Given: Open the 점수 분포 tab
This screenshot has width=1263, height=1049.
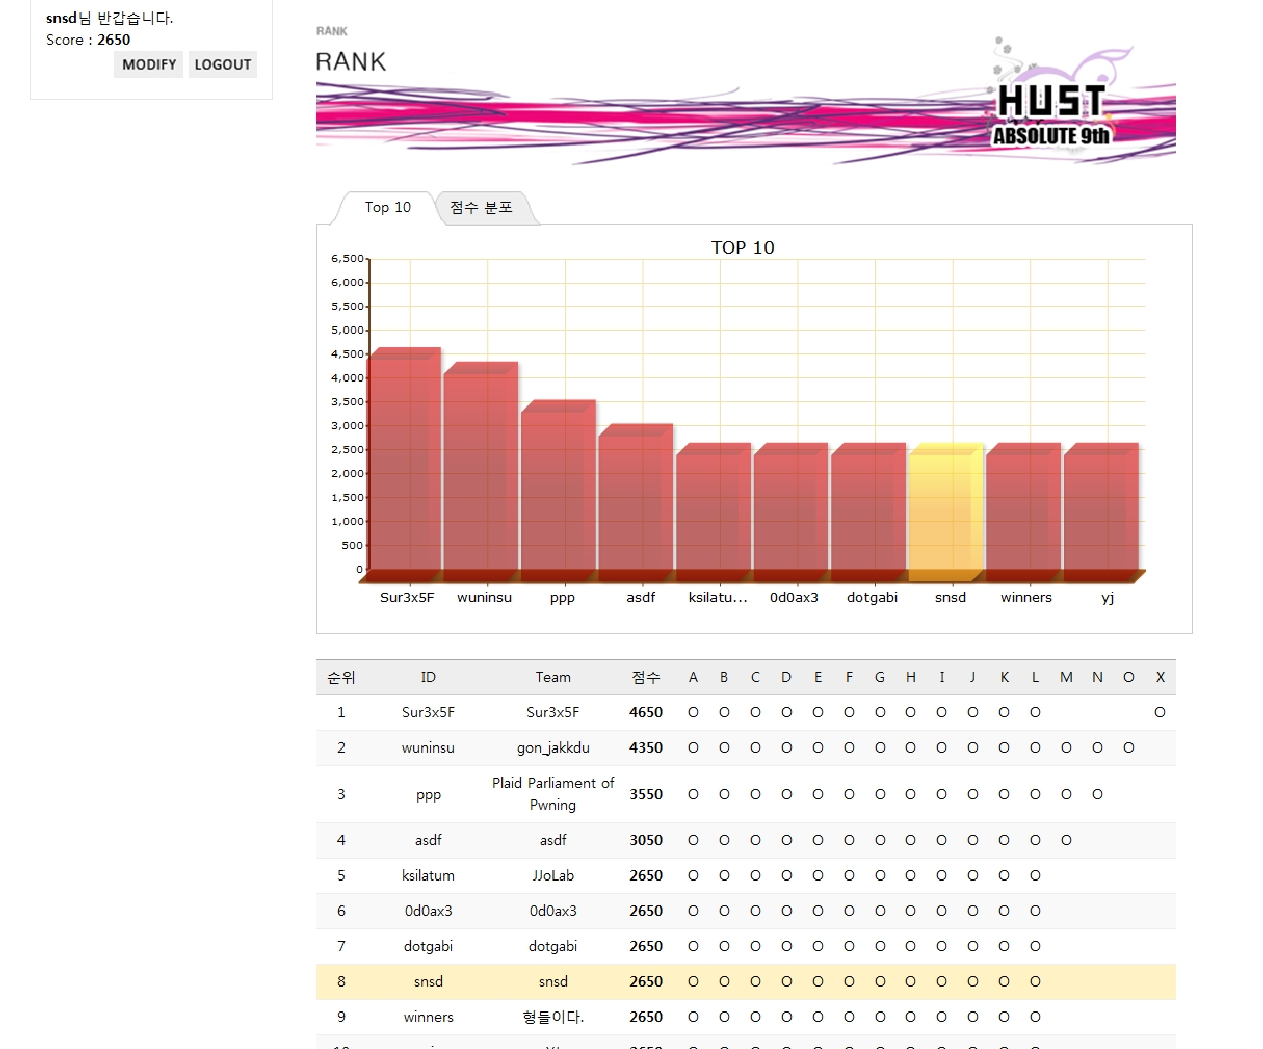Looking at the screenshot, I should click(481, 208).
